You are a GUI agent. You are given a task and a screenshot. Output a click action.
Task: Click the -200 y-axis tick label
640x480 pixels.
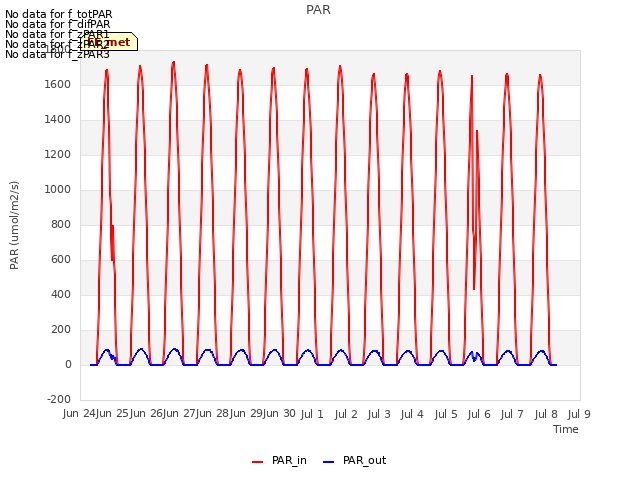tap(59, 400)
